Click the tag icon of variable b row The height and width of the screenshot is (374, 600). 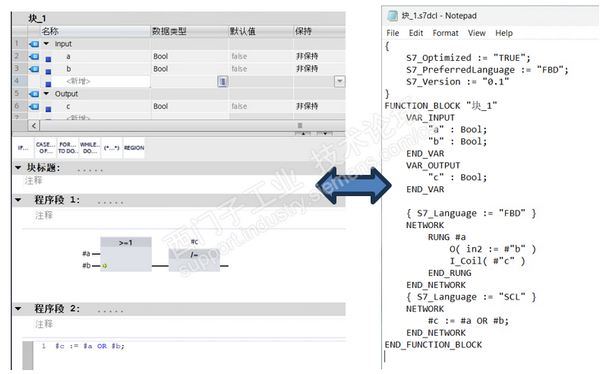pos(34,69)
